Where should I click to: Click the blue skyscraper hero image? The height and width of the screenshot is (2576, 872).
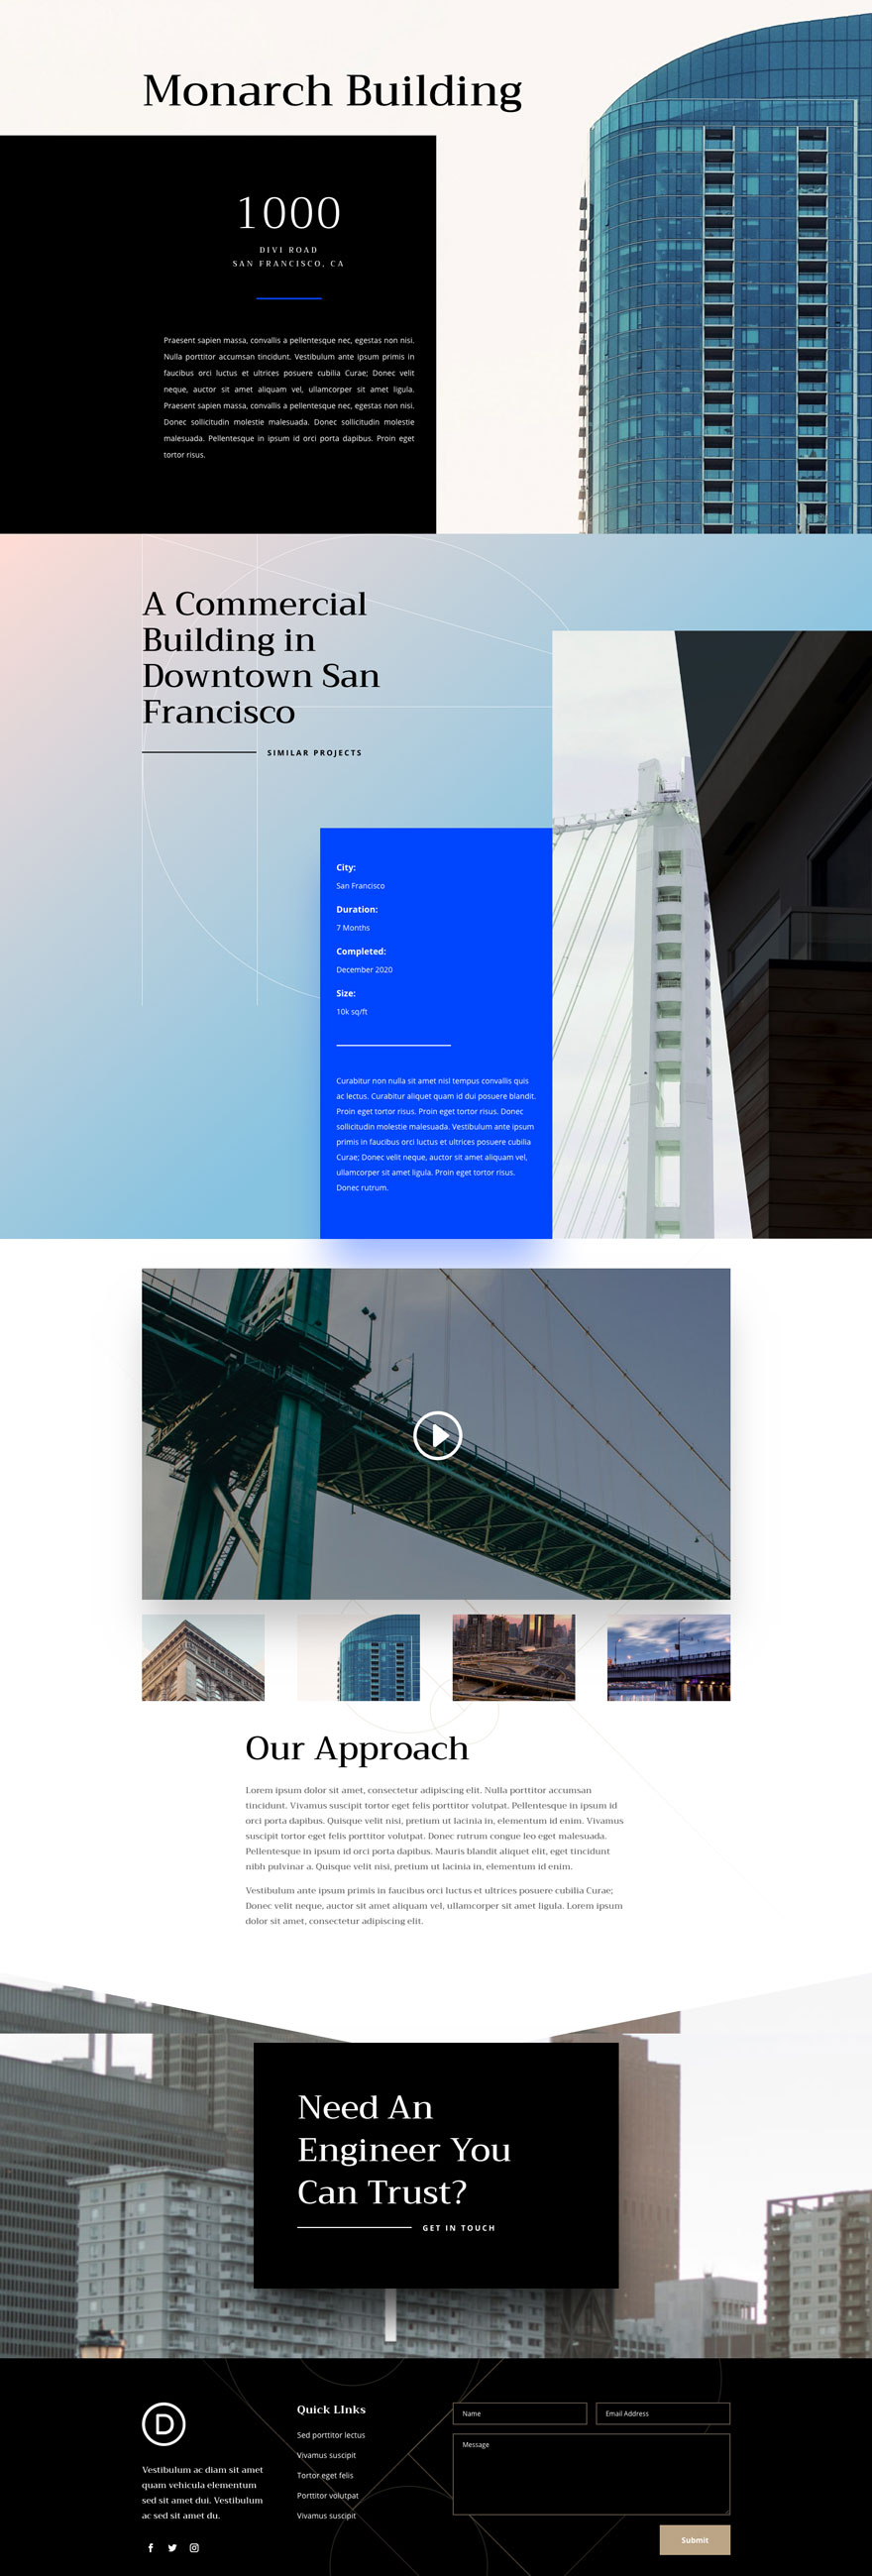pos(726,275)
